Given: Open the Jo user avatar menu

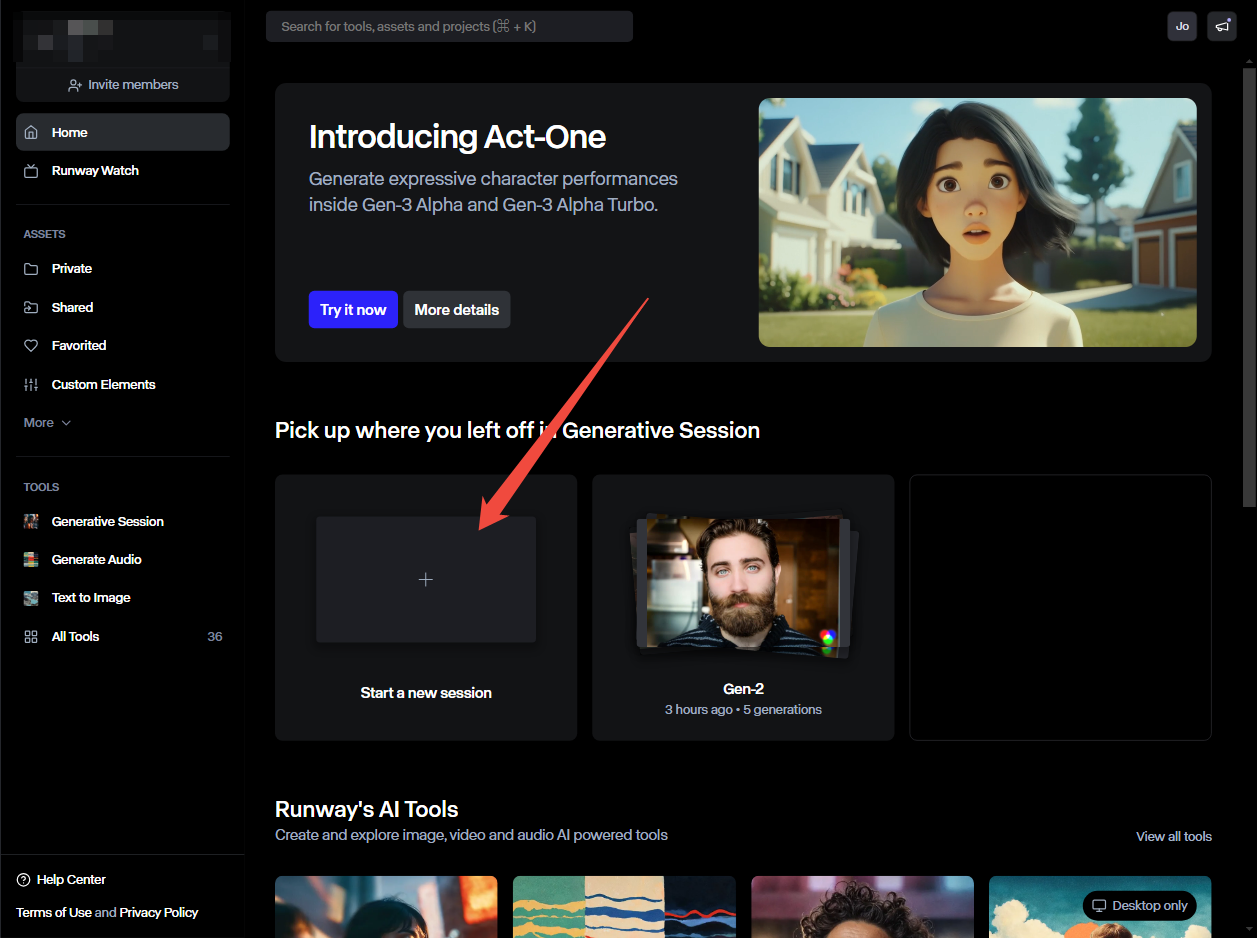Looking at the screenshot, I should click(1182, 26).
